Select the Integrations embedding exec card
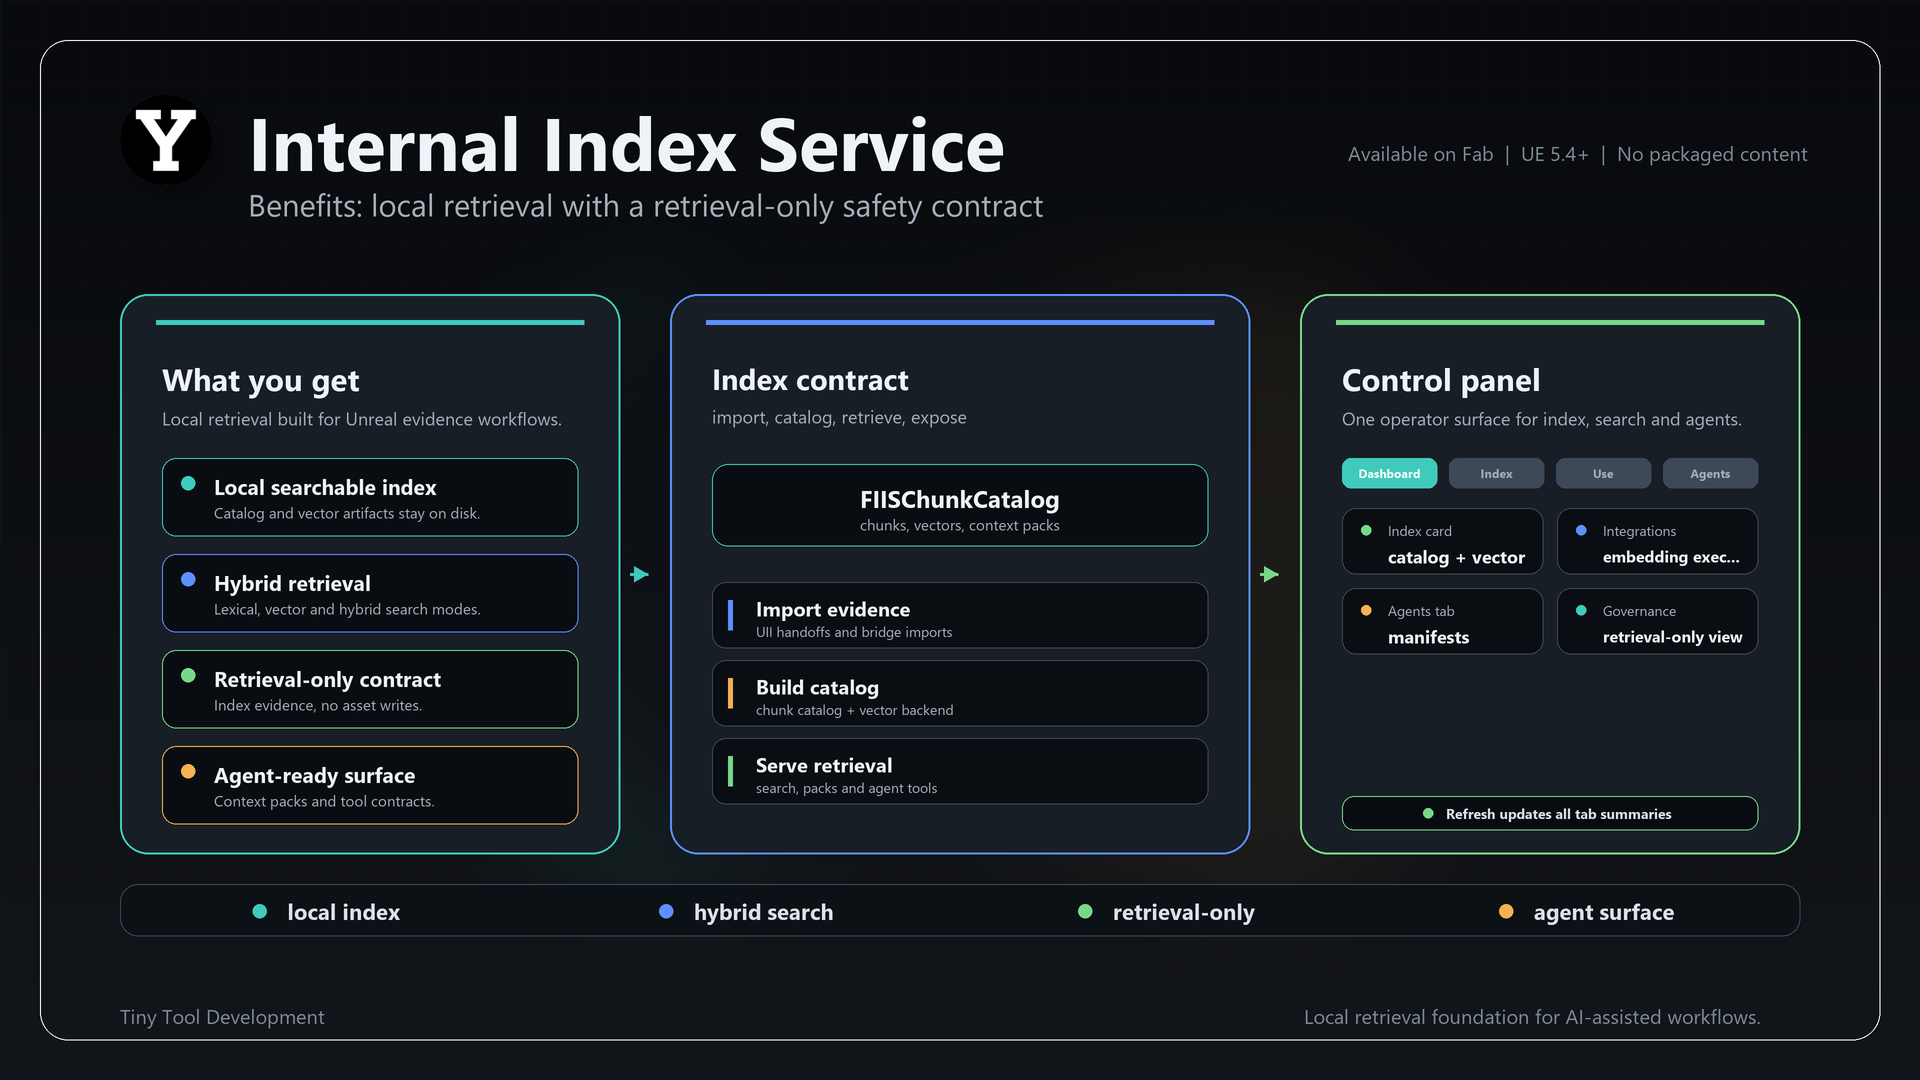Screen dimensions: 1920x1080 click(1657, 542)
